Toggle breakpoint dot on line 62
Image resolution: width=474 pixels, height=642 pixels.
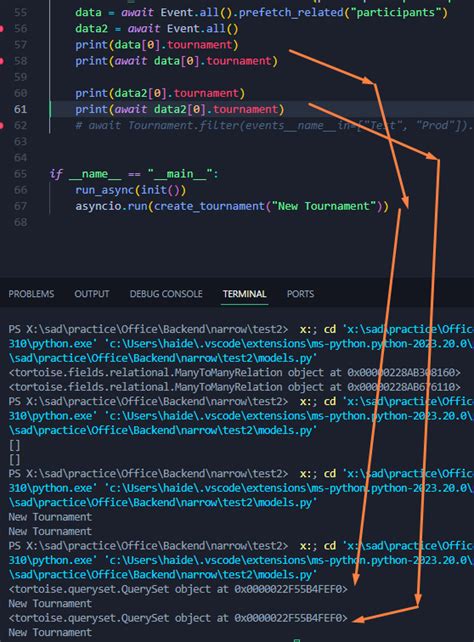(x=2, y=125)
